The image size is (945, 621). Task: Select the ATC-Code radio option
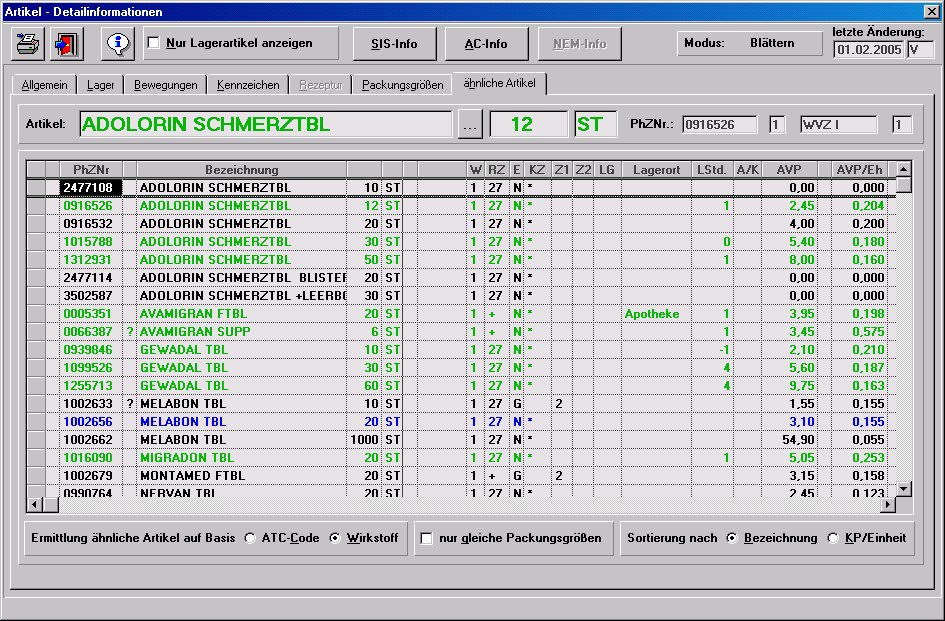[x=249, y=538]
